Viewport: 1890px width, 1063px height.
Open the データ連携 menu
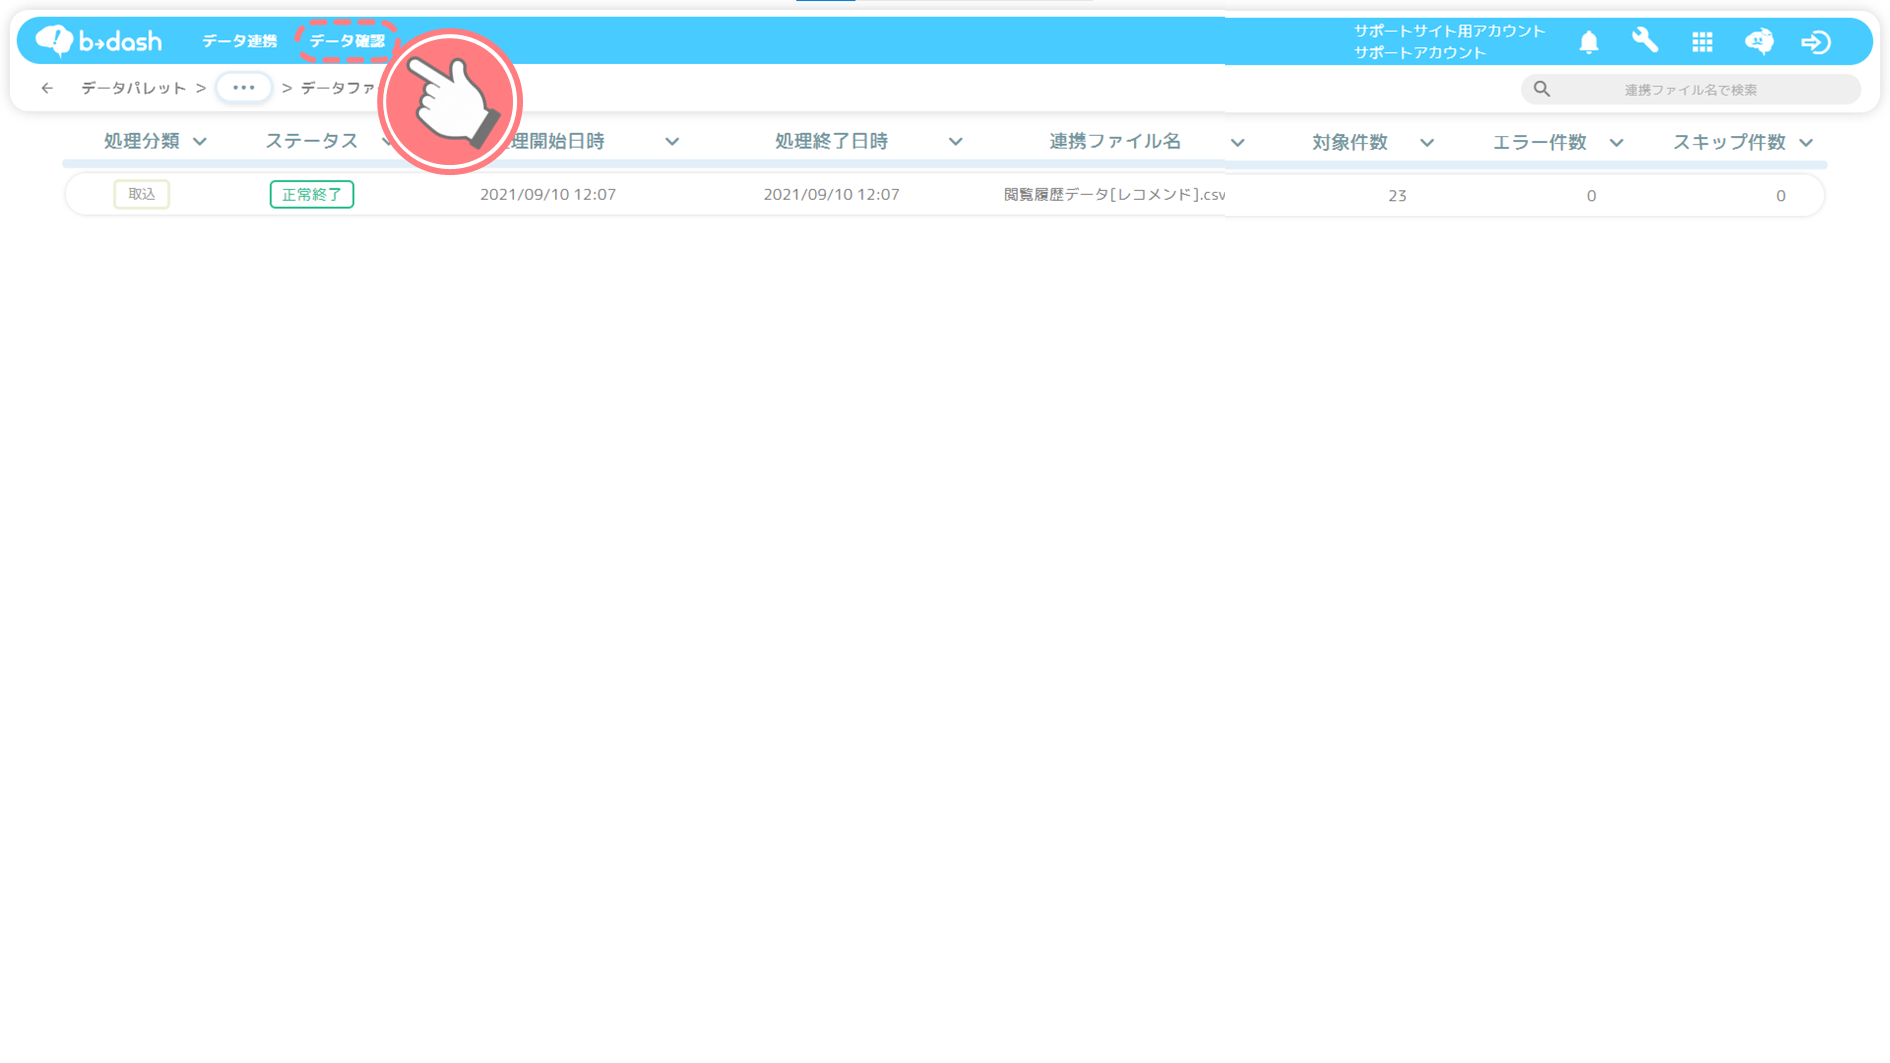coord(239,41)
